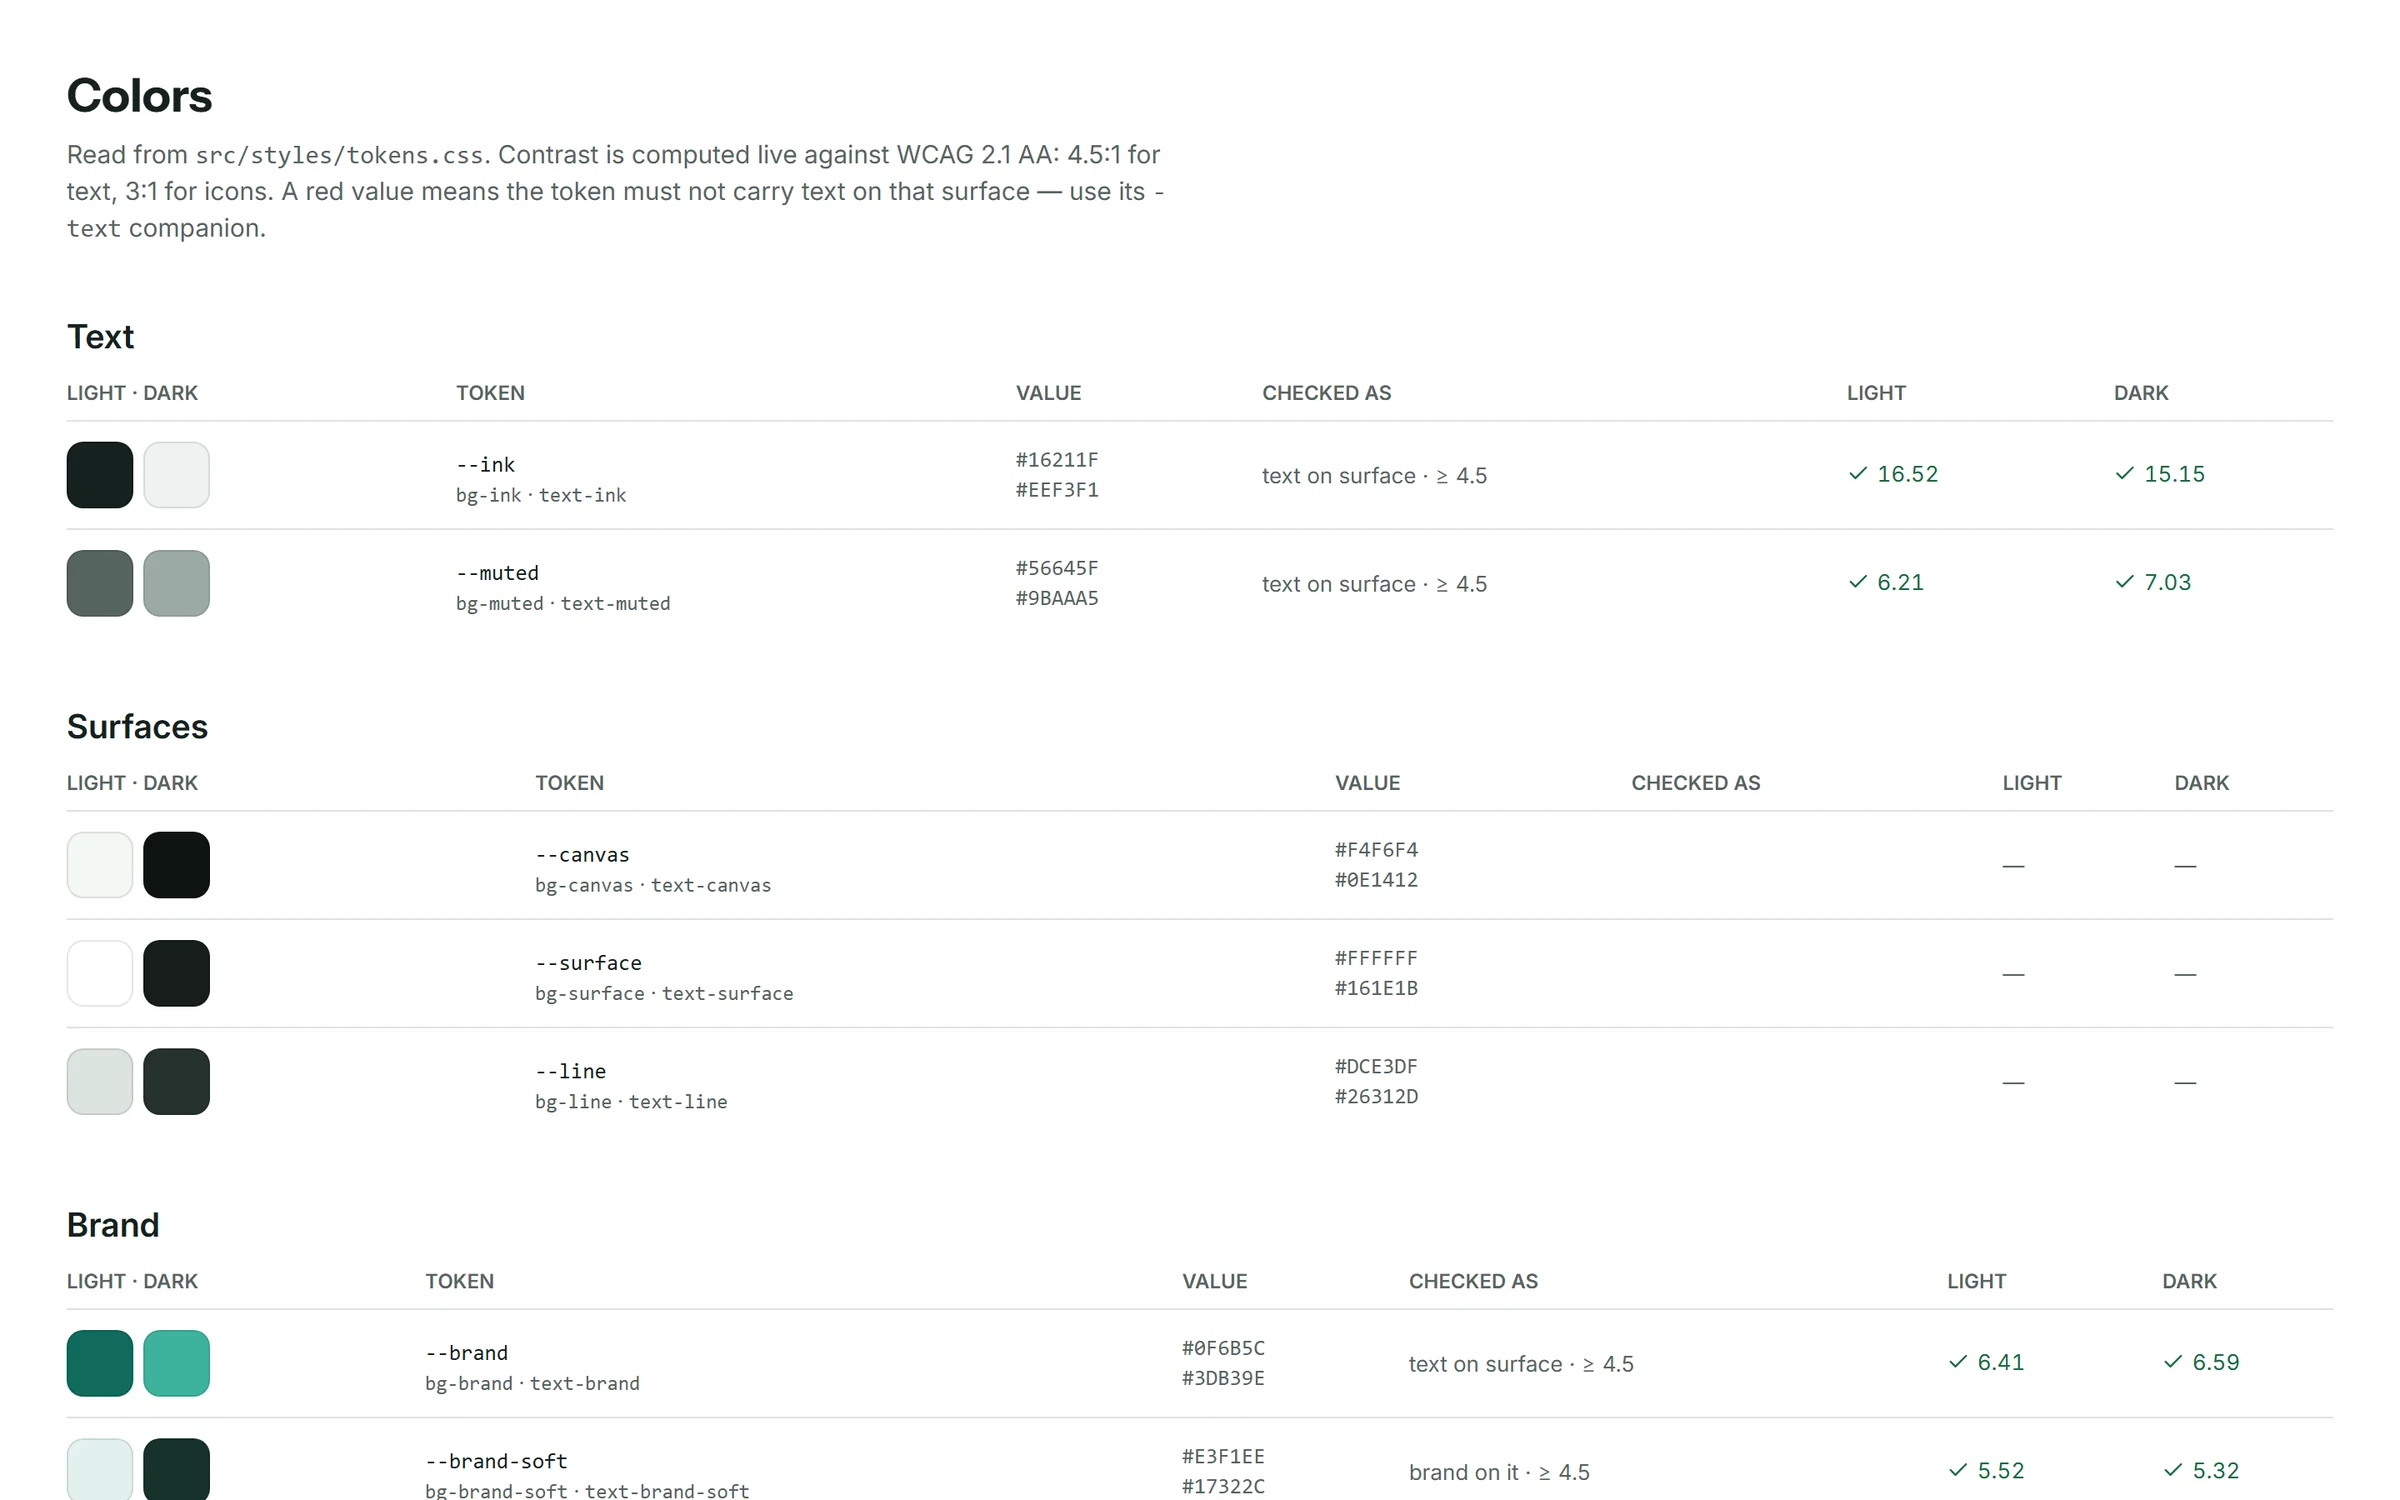Select the light --muted swatch
This screenshot has height=1500, width=2400.
(100, 583)
